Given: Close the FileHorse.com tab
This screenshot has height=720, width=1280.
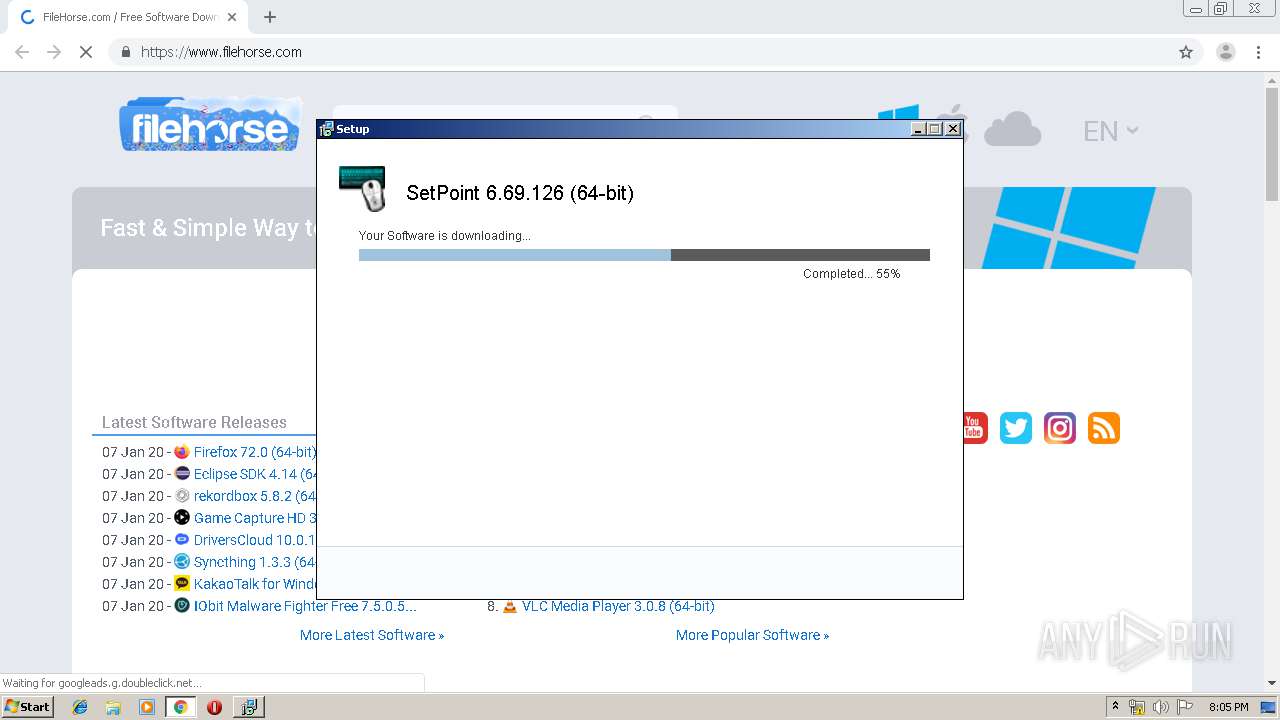Looking at the screenshot, I should pos(232,17).
